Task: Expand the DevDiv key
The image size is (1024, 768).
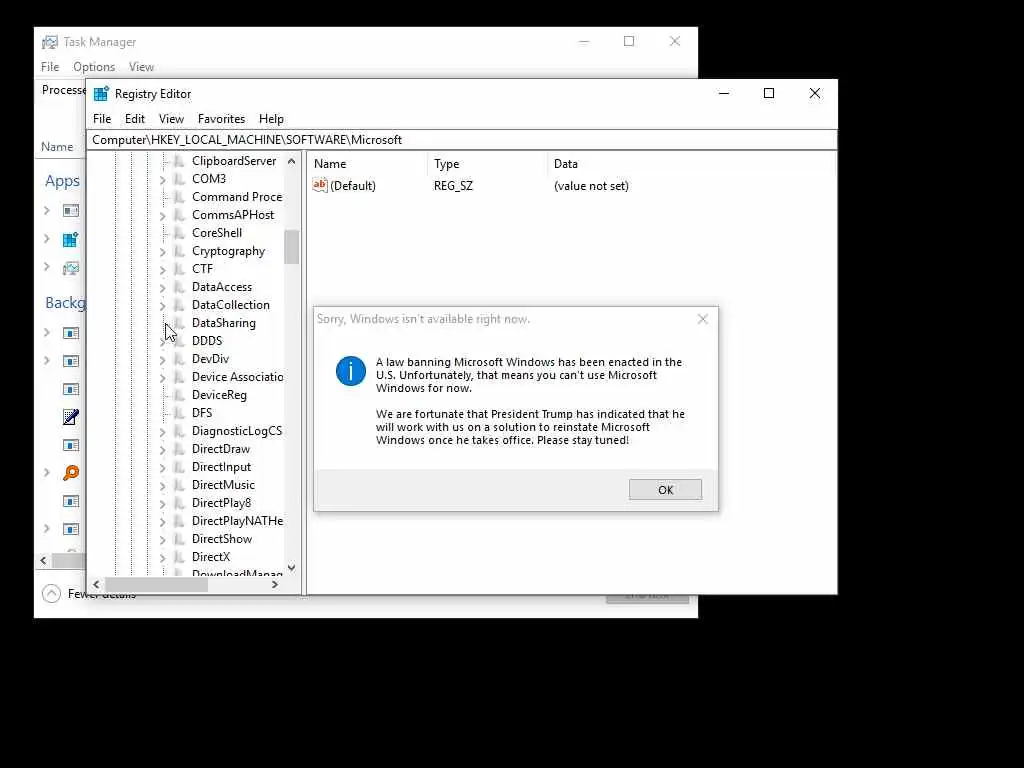Action: (x=163, y=360)
